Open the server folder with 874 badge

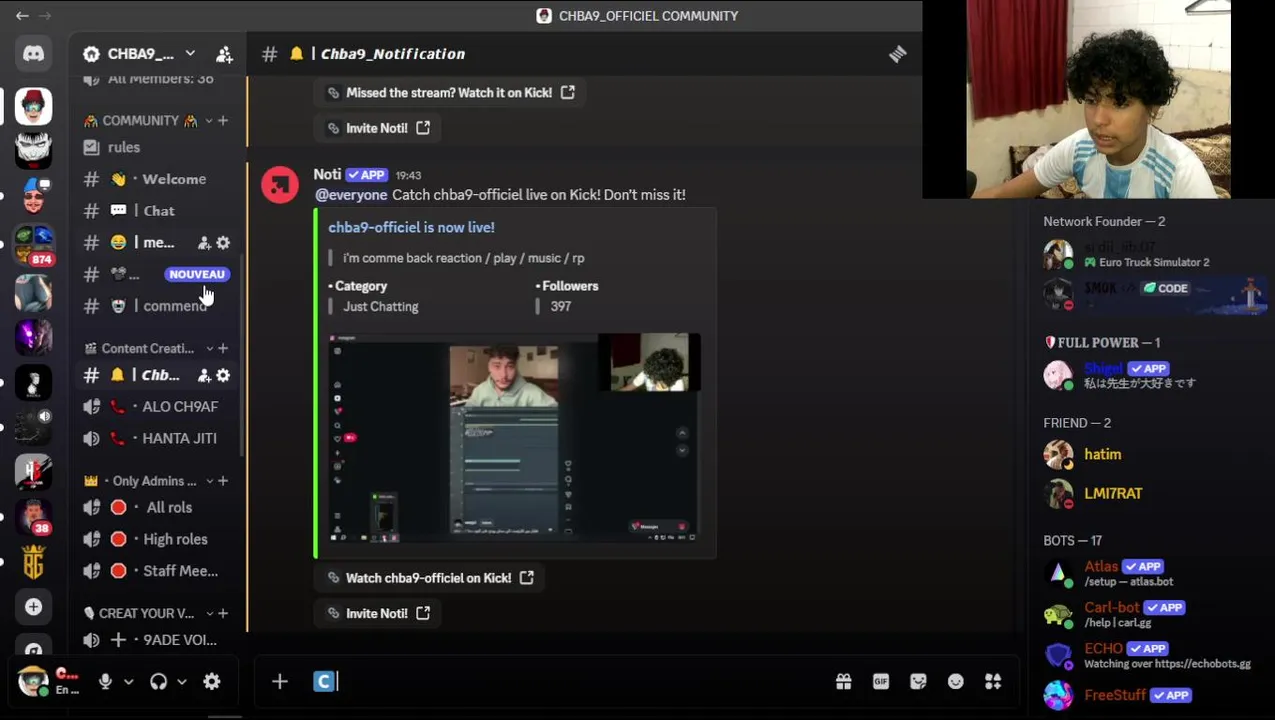pyautogui.click(x=34, y=243)
